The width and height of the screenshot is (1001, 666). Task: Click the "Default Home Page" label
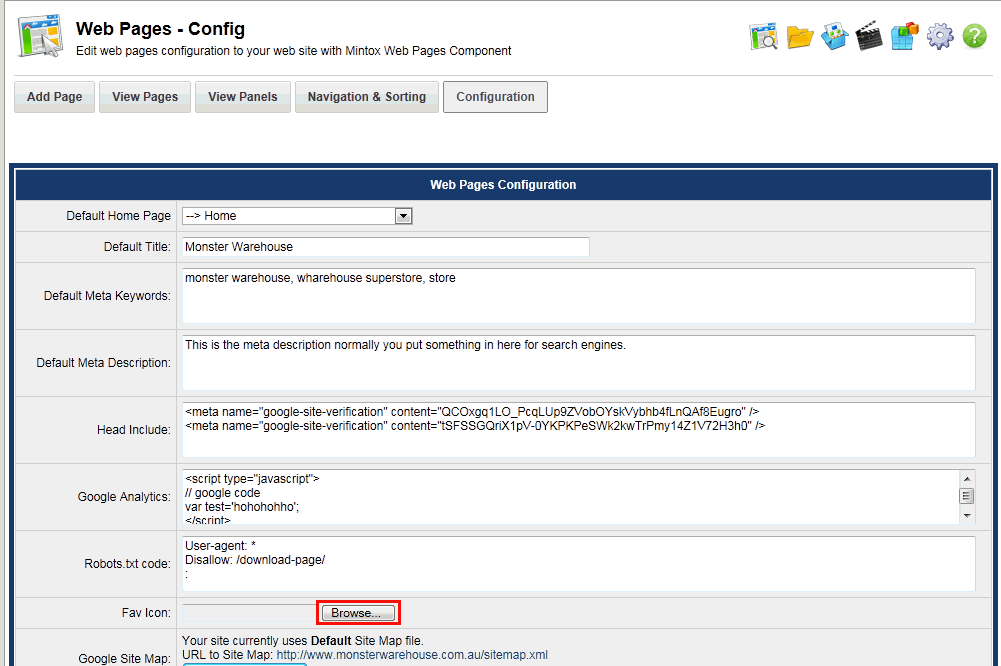[119, 216]
